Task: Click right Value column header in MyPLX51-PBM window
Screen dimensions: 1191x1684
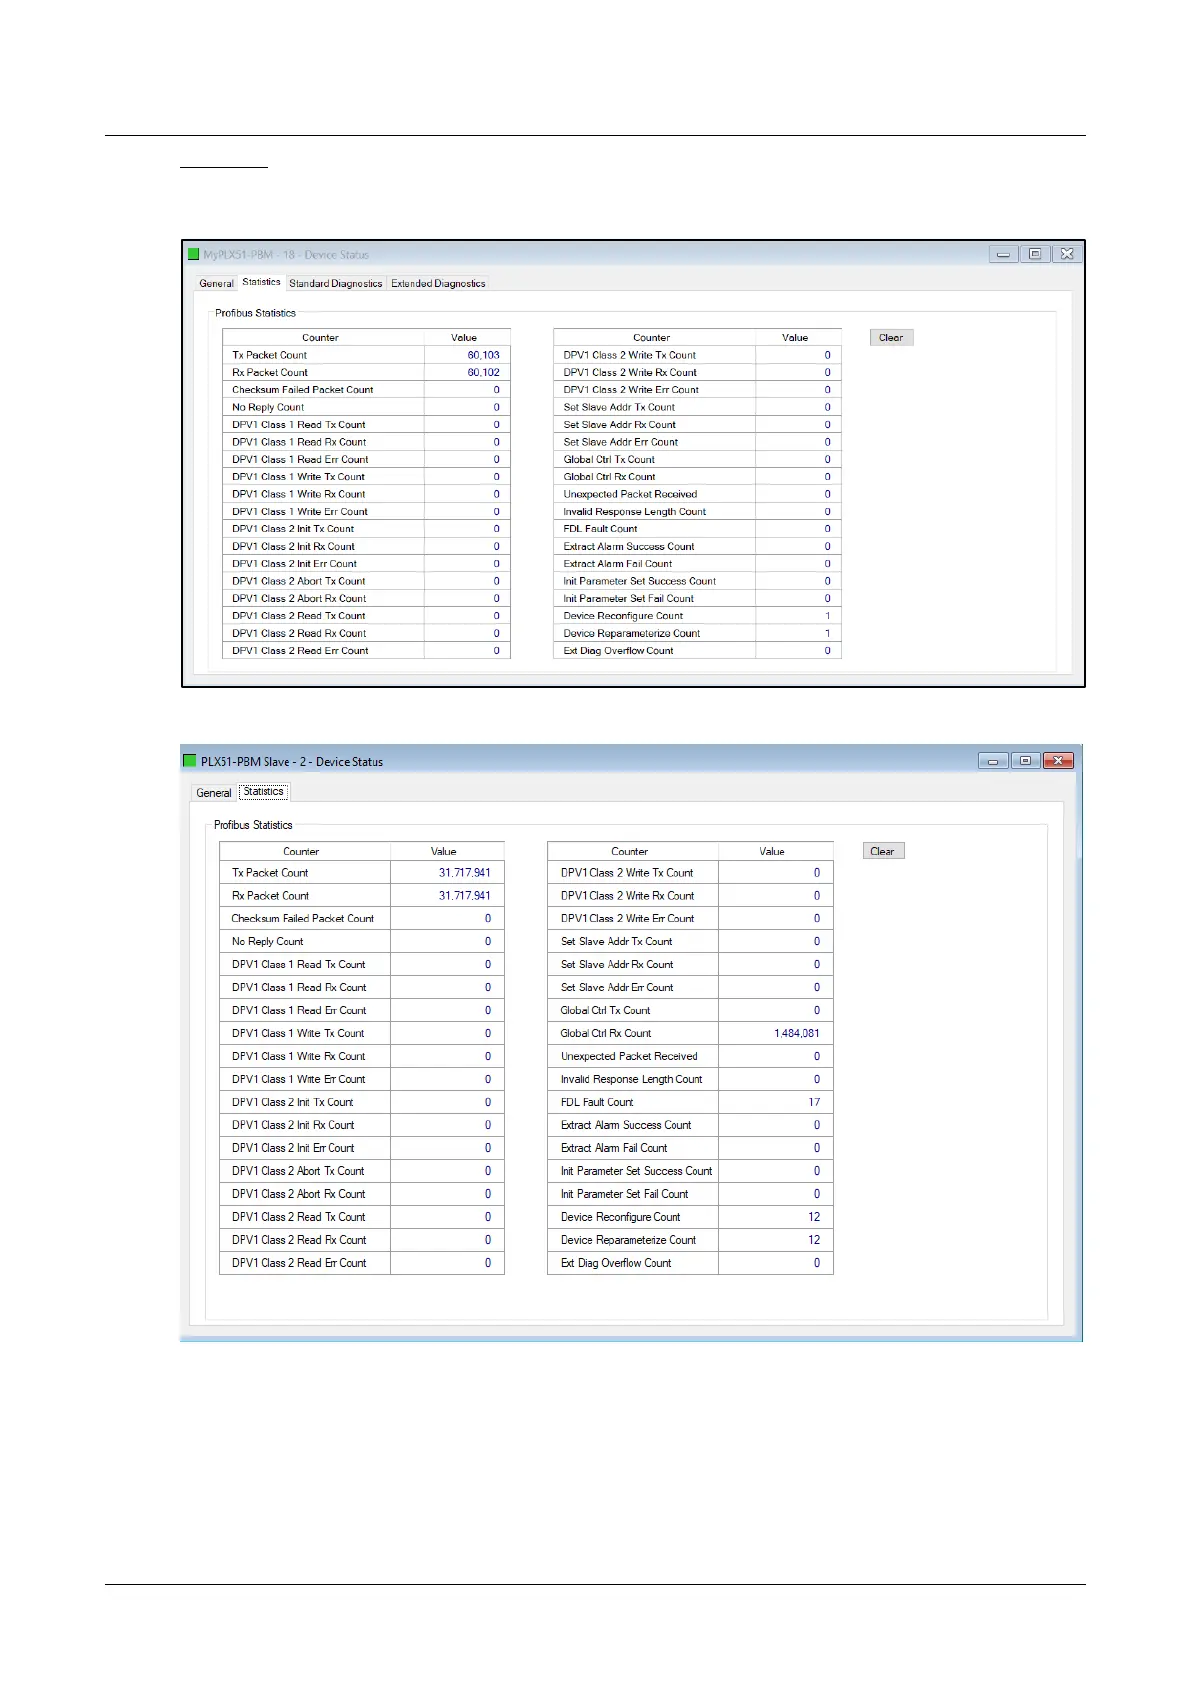Action: point(798,338)
